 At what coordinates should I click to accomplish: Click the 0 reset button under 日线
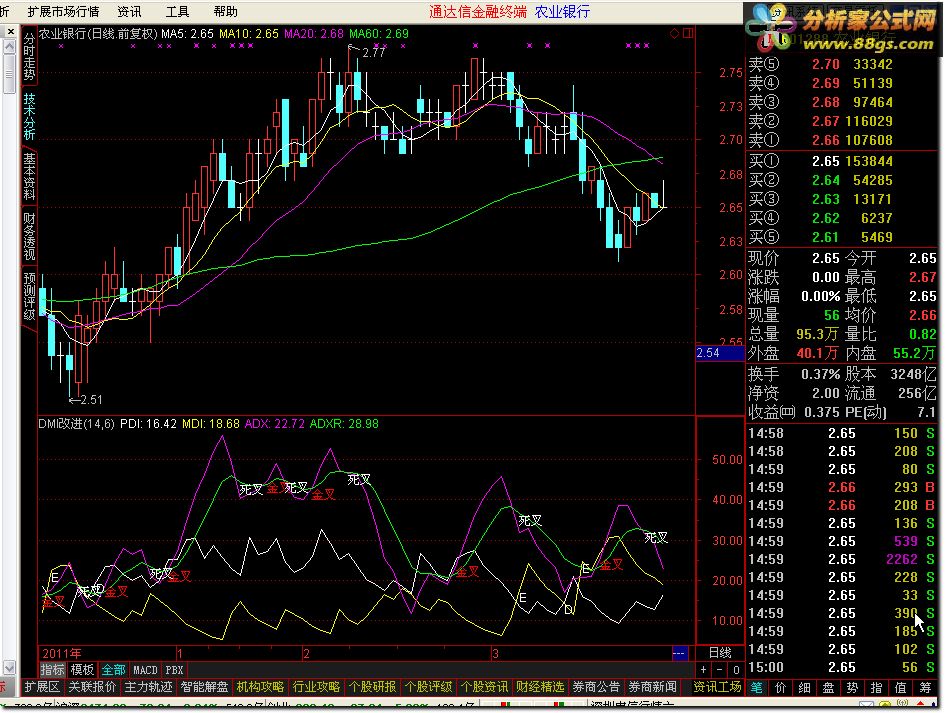pyautogui.click(x=736, y=670)
